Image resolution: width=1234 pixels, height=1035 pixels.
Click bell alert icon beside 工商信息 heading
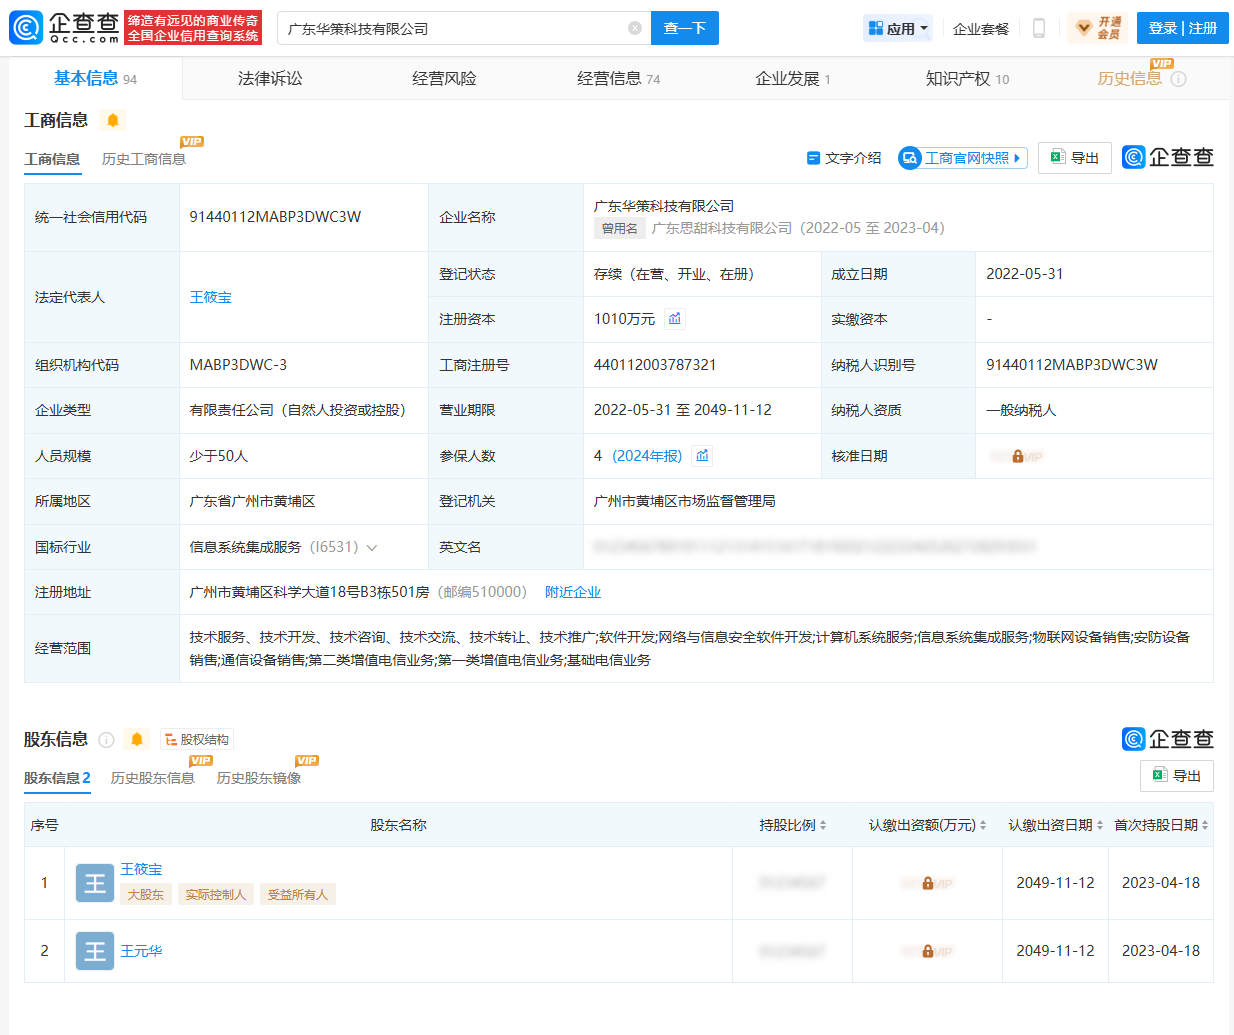click(x=113, y=120)
